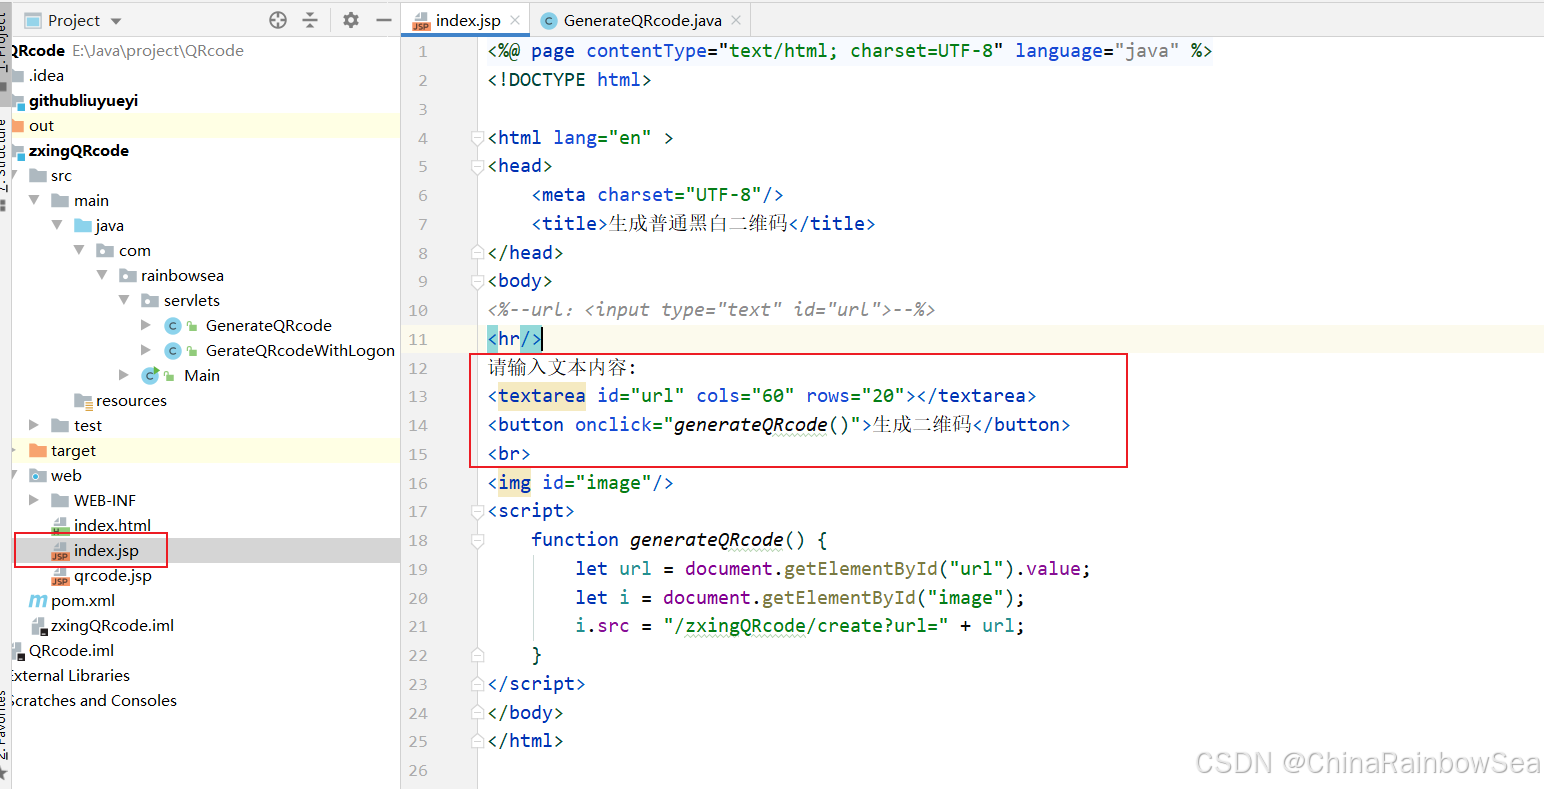Close the index.jsp editor tab
Screen dimensions: 1544x789
(x=515, y=20)
